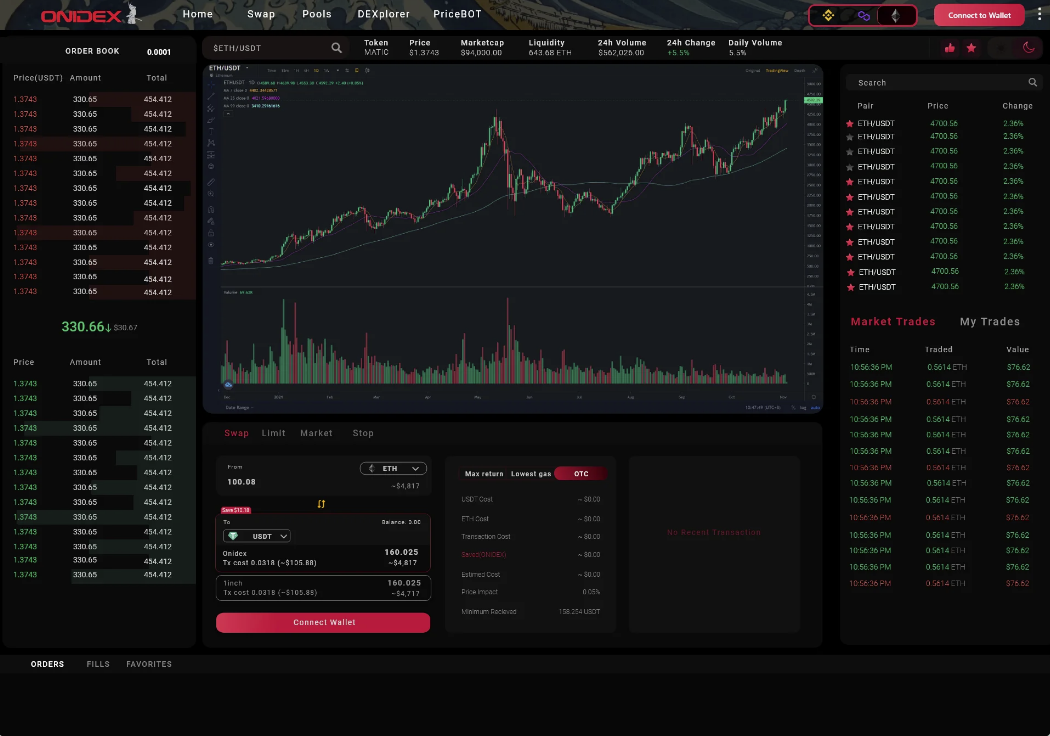Switch to the Market order tab
The image size is (1050, 736).
(316, 433)
